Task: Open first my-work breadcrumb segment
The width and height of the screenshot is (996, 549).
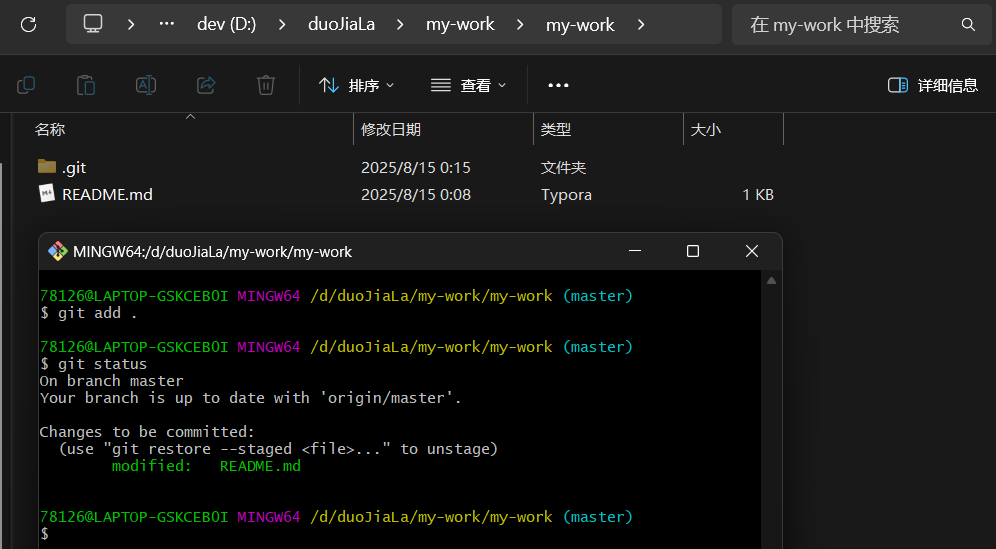Action: 460,24
